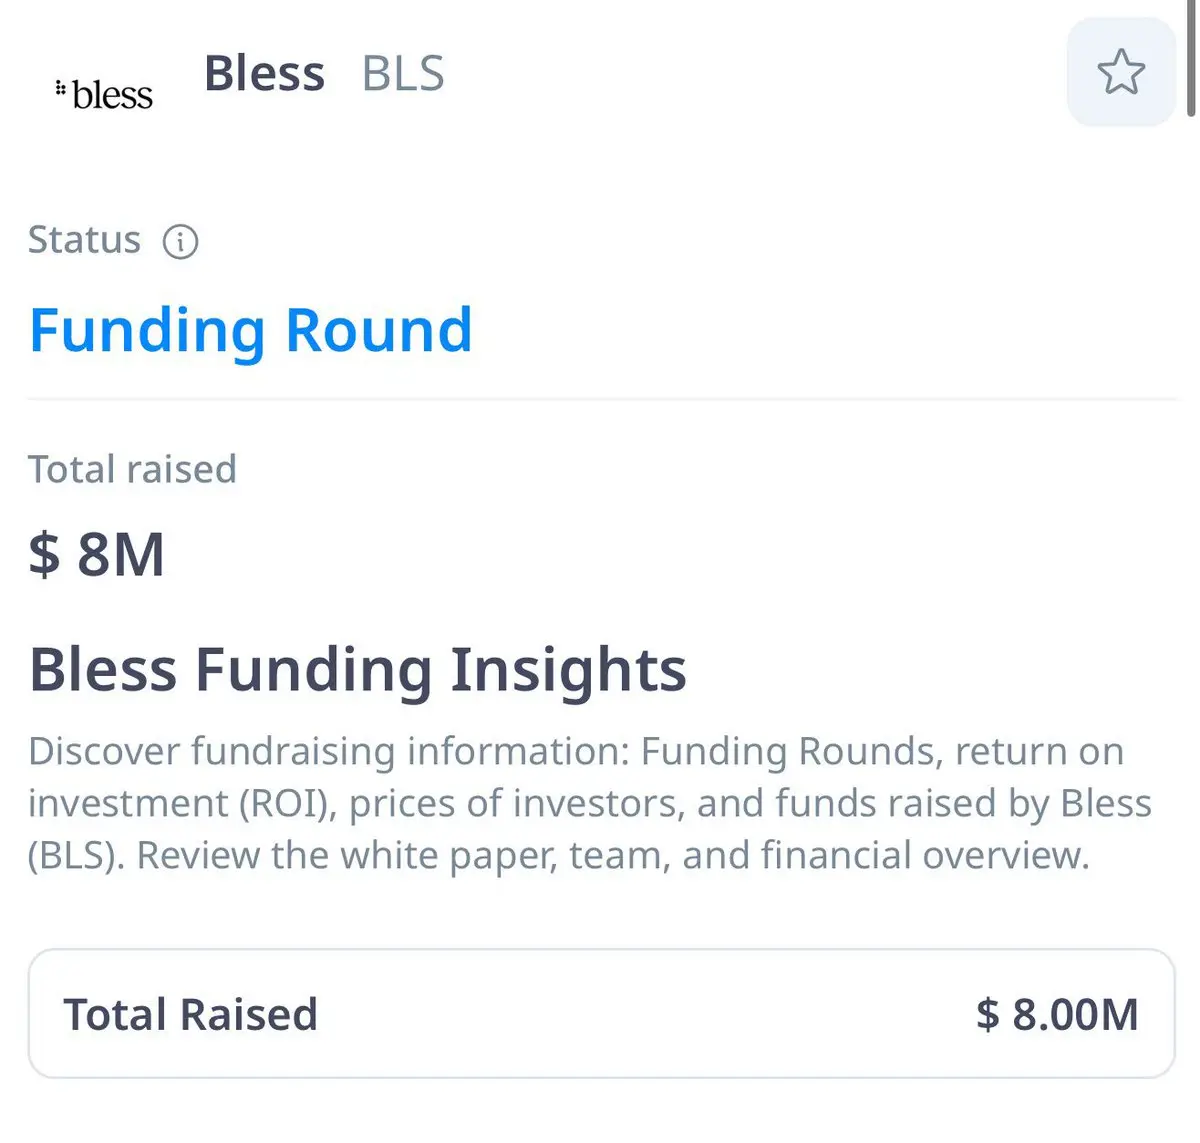Click 'financial overview' at description end

coord(924,856)
